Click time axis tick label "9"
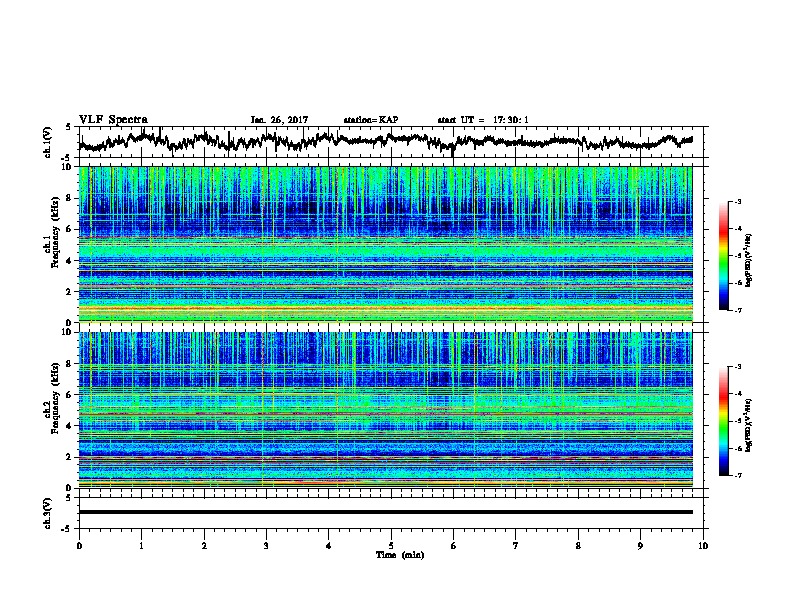Screen dimensions: 792x612 640,546
